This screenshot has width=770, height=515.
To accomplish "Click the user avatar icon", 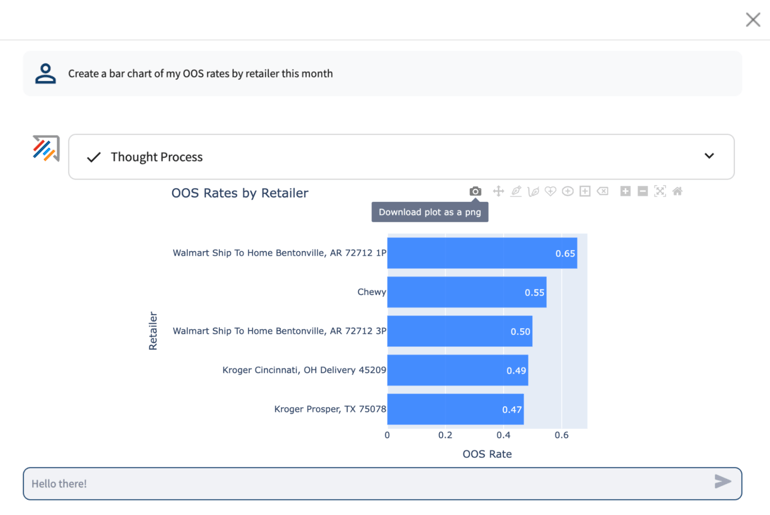I will coord(45,74).
